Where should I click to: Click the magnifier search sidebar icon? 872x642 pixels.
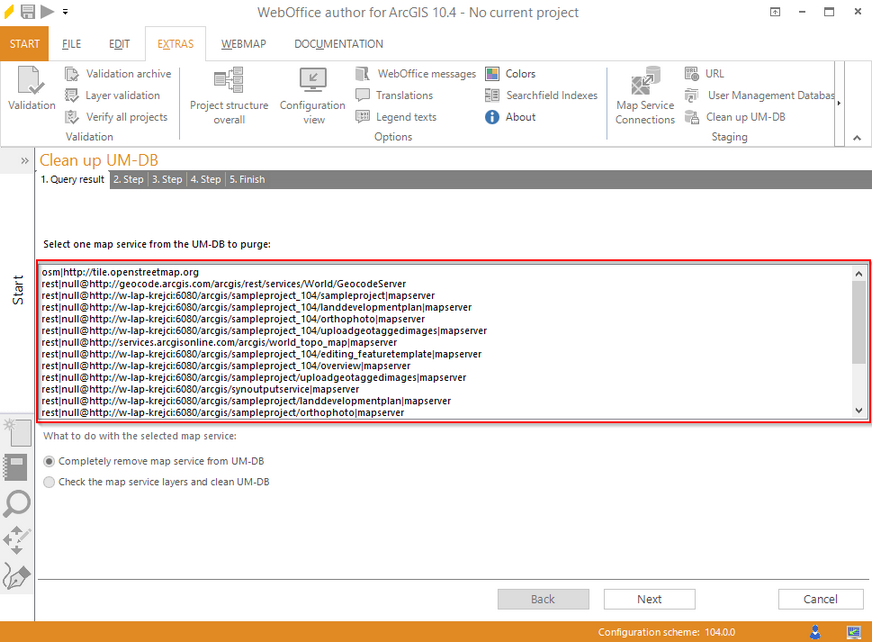click(x=17, y=503)
